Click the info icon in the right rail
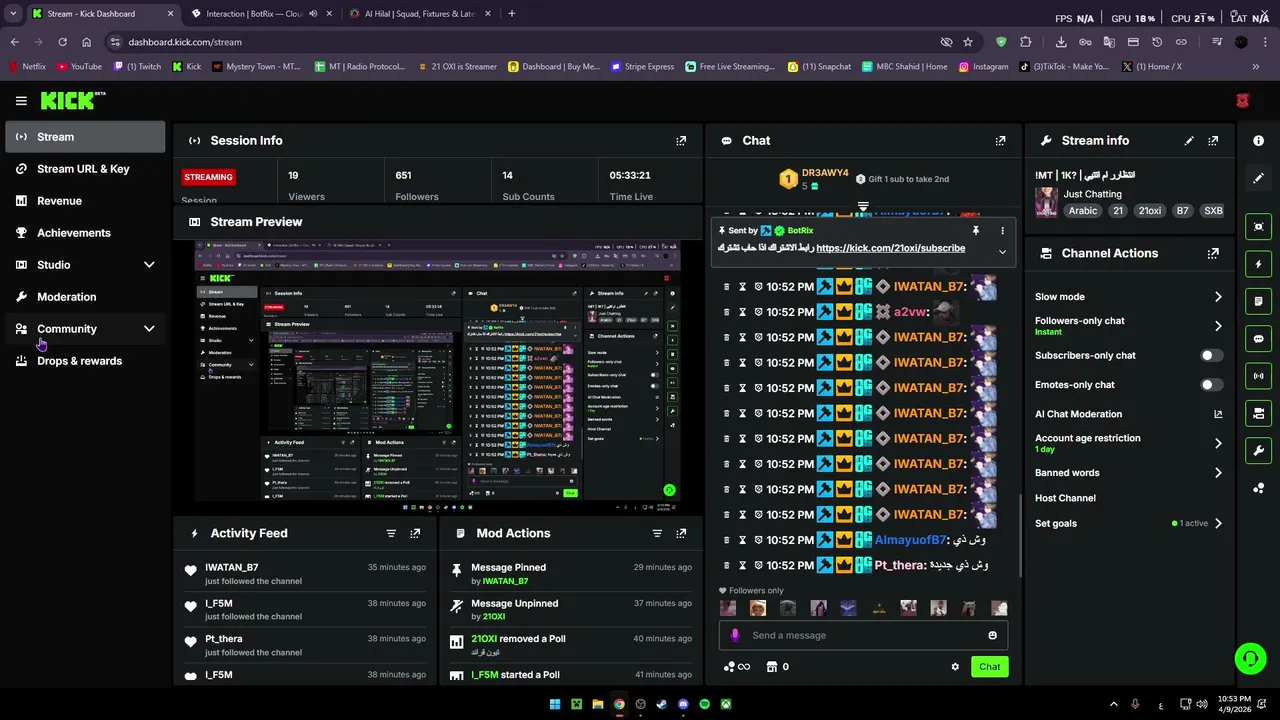 tap(1259, 141)
